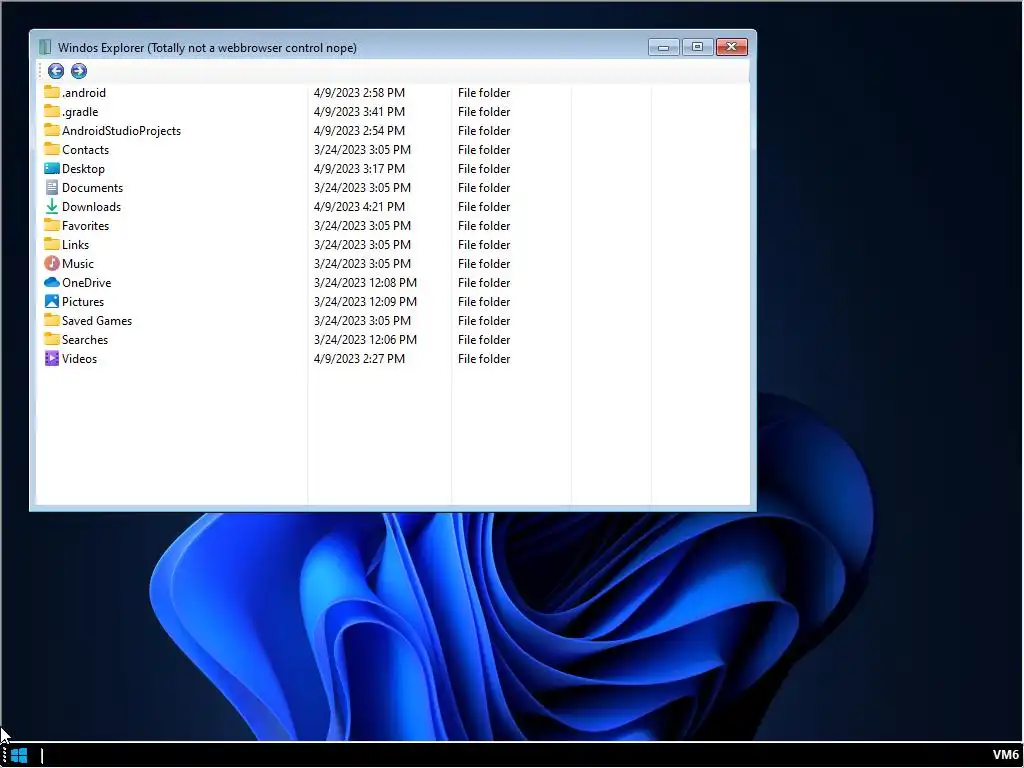Image resolution: width=1024 pixels, height=768 pixels.
Task: Click the Searches folder icon
Action: click(52, 339)
